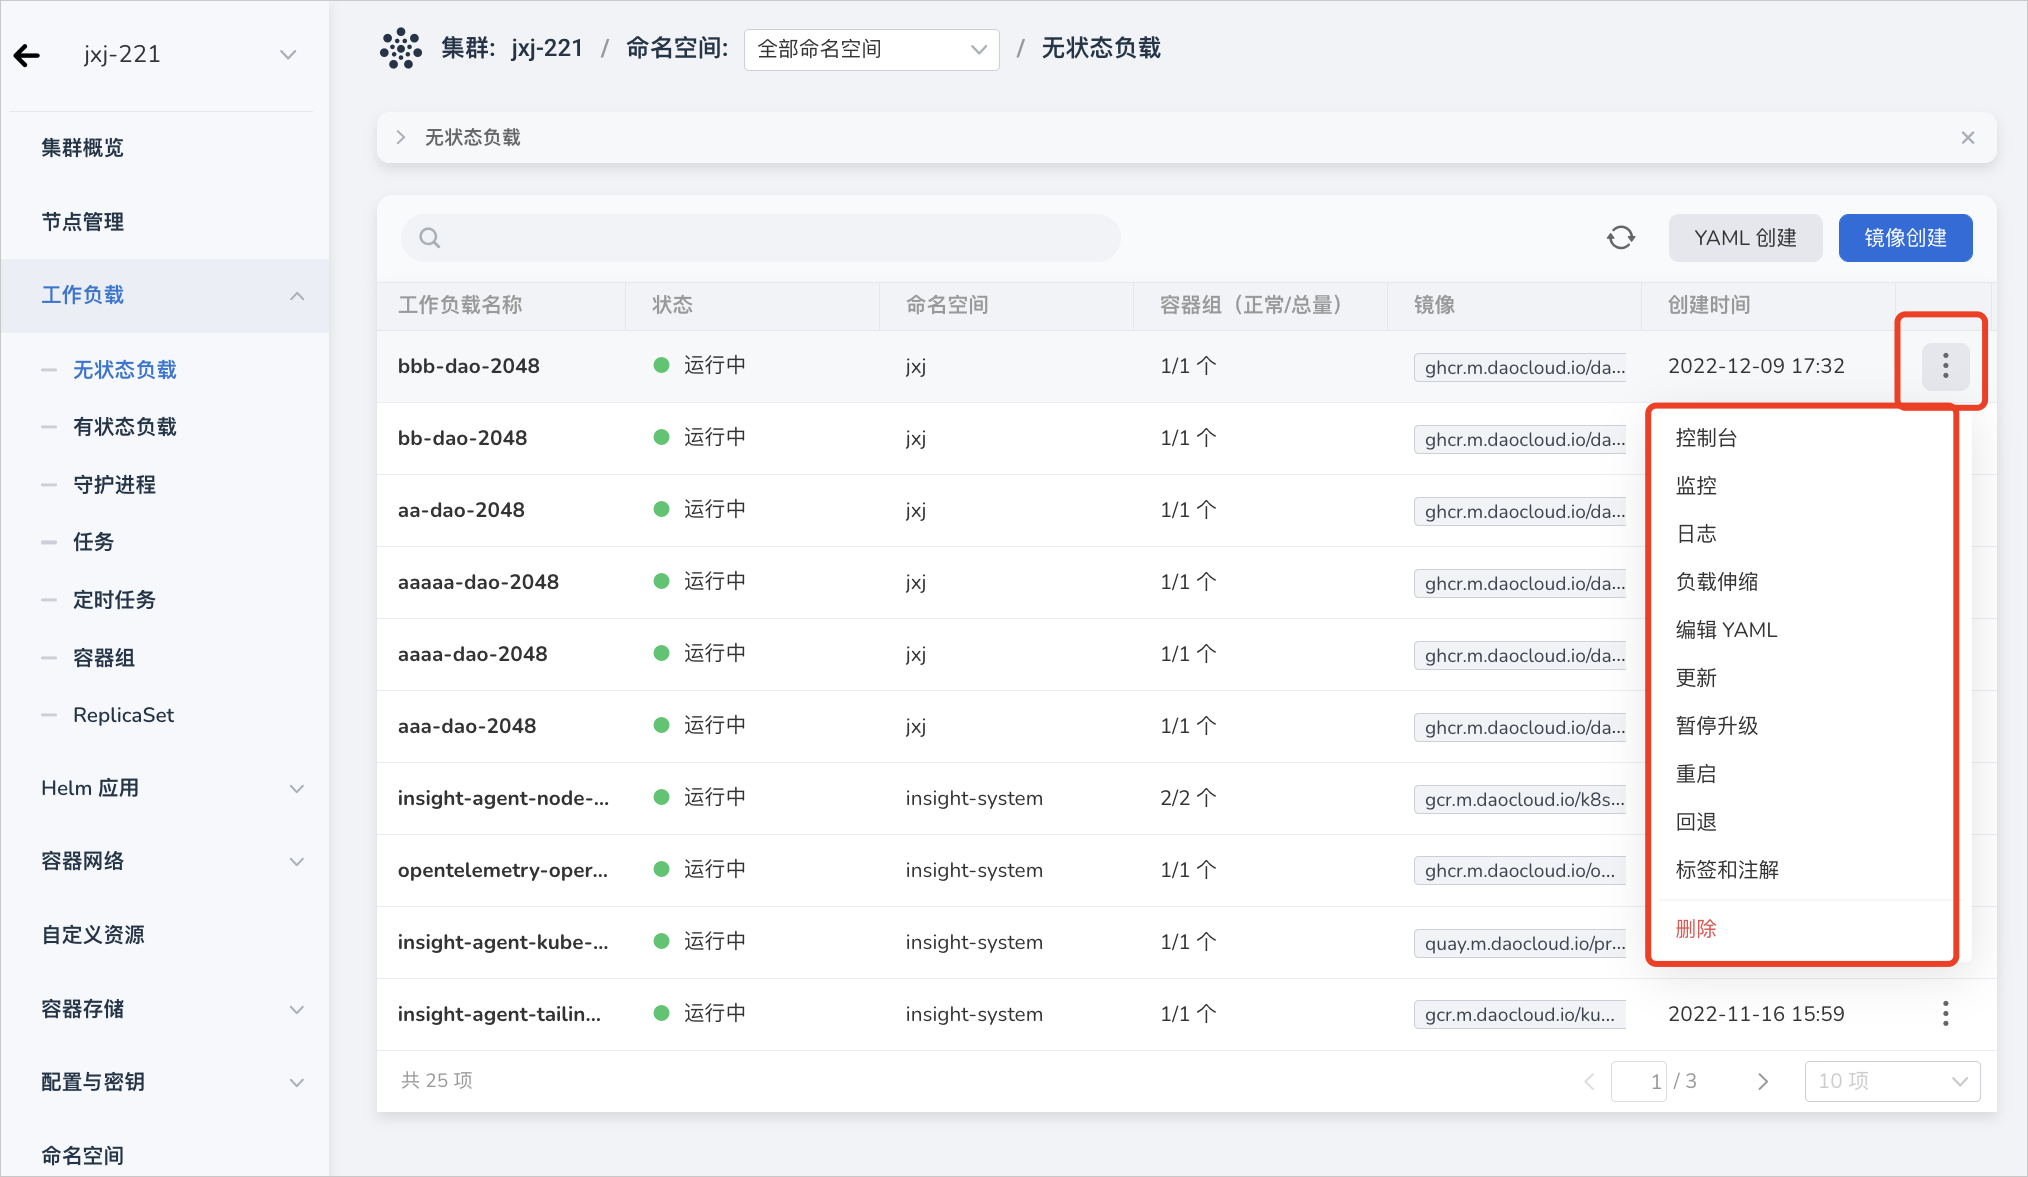This screenshot has height=1177, width=2028.
Task: Open 集群概览 in the sidebar
Action: (x=83, y=148)
